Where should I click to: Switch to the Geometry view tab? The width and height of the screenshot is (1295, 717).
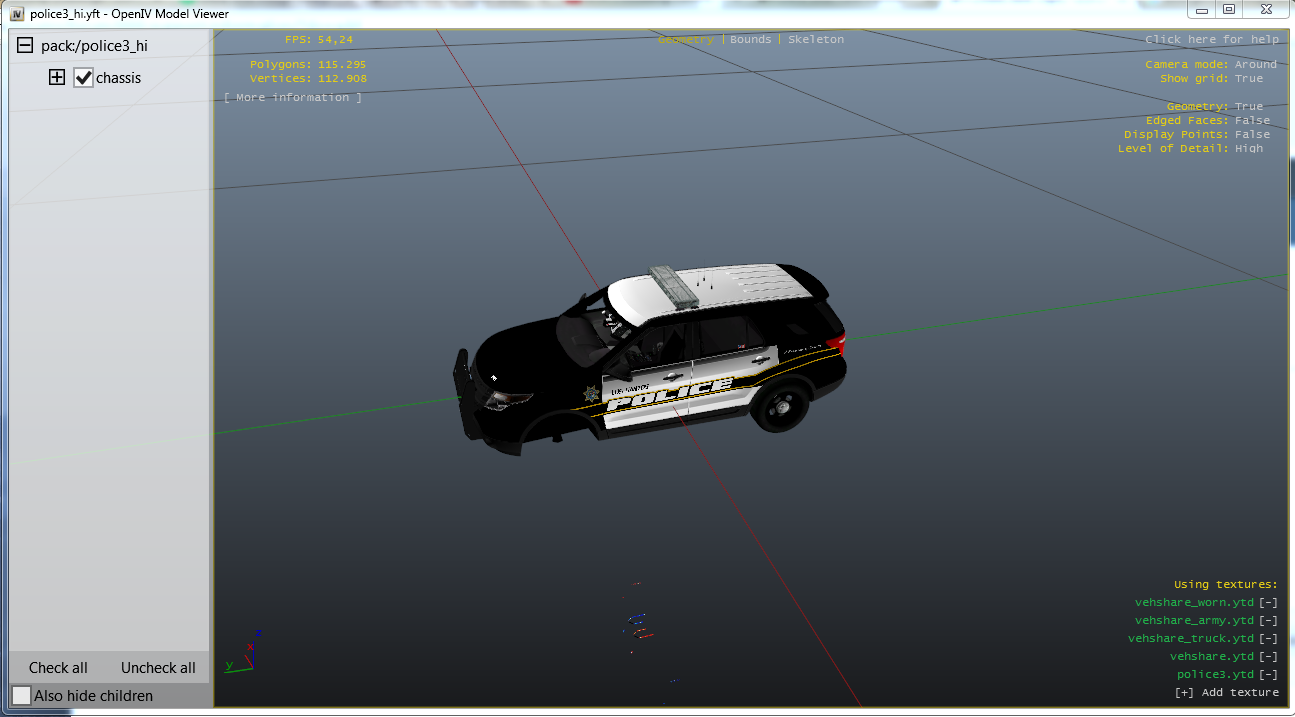click(686, 40)
